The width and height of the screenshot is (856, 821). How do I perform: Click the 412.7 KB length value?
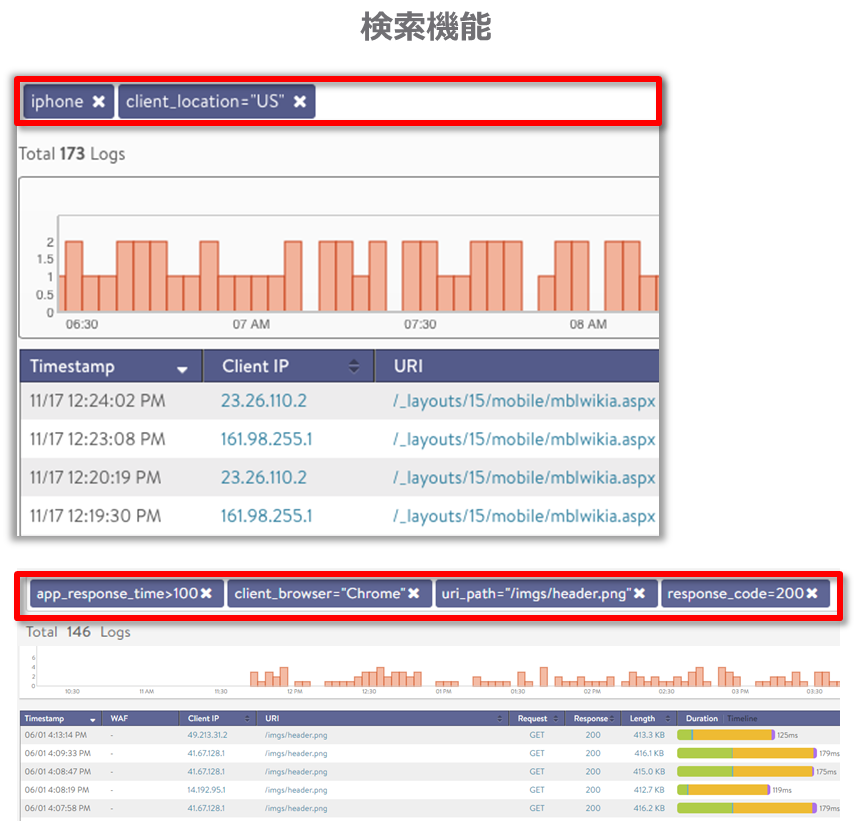[649, 790]
